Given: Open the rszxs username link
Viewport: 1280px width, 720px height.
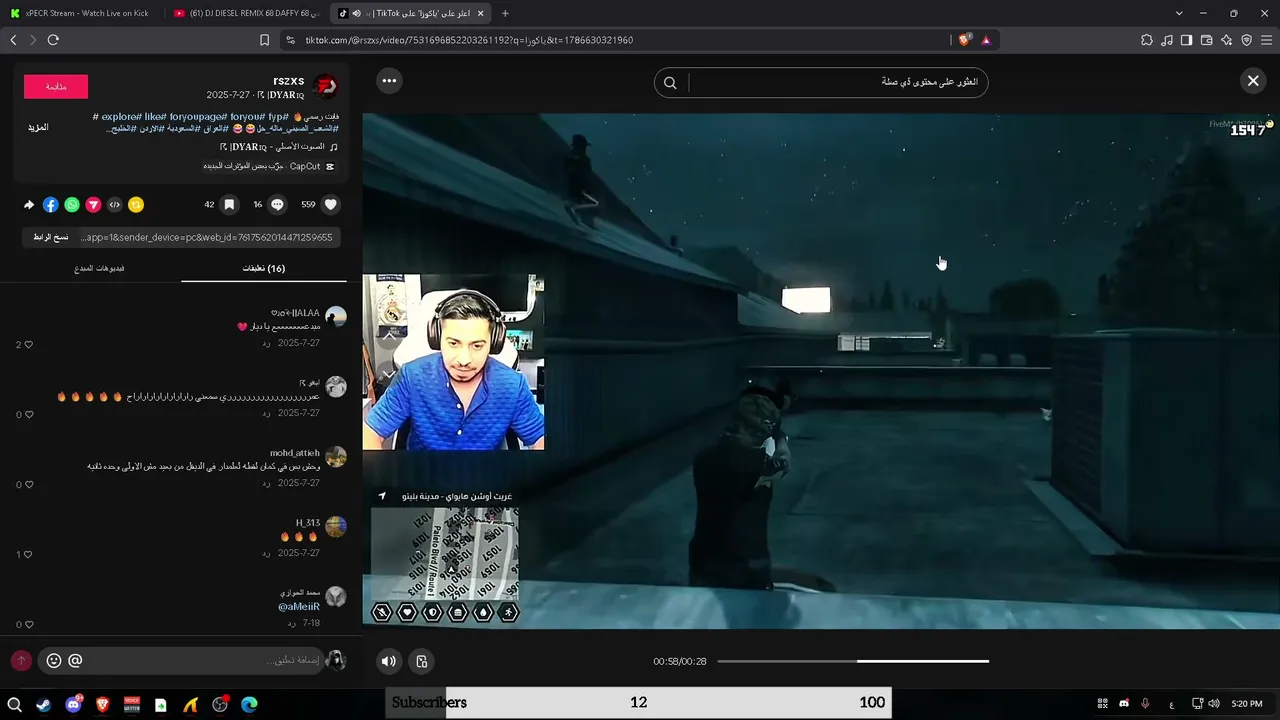Looking at the screenshot, I should pyautogui.click(x=288, y=81).
